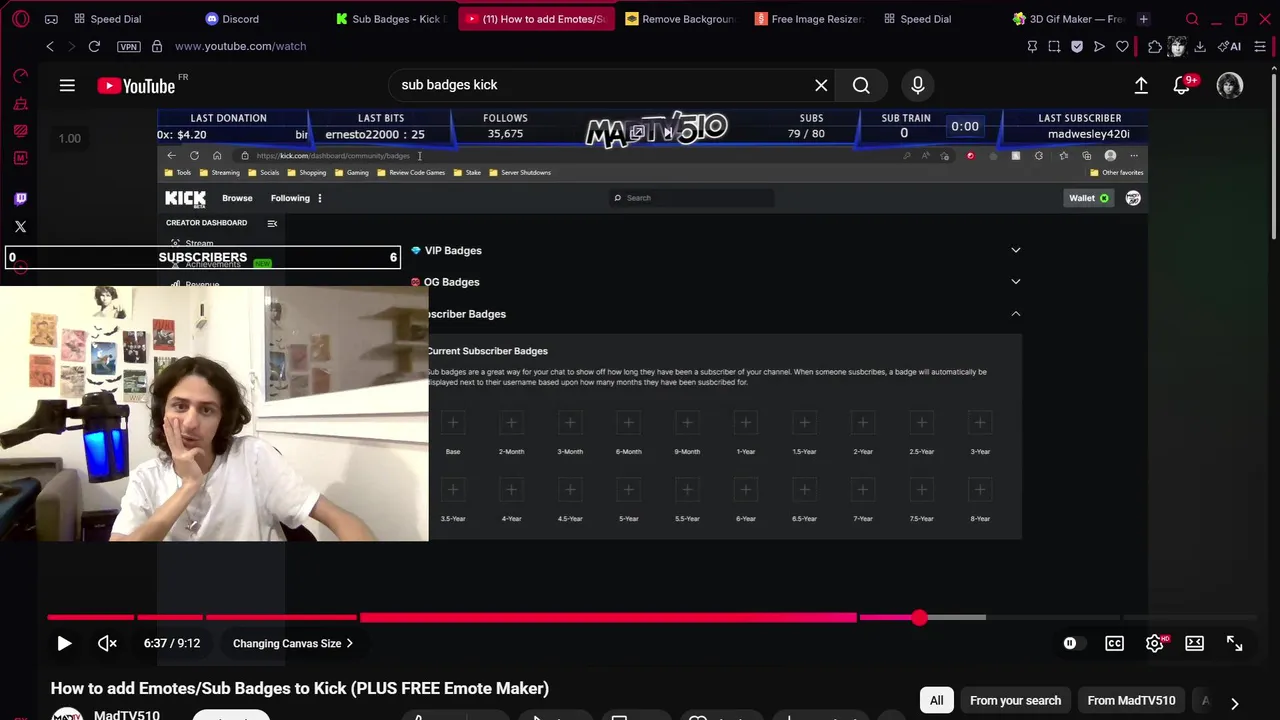This screenshot has height=720, width=1280.
Task: Go back in browser history
Action: coord(50,46)
